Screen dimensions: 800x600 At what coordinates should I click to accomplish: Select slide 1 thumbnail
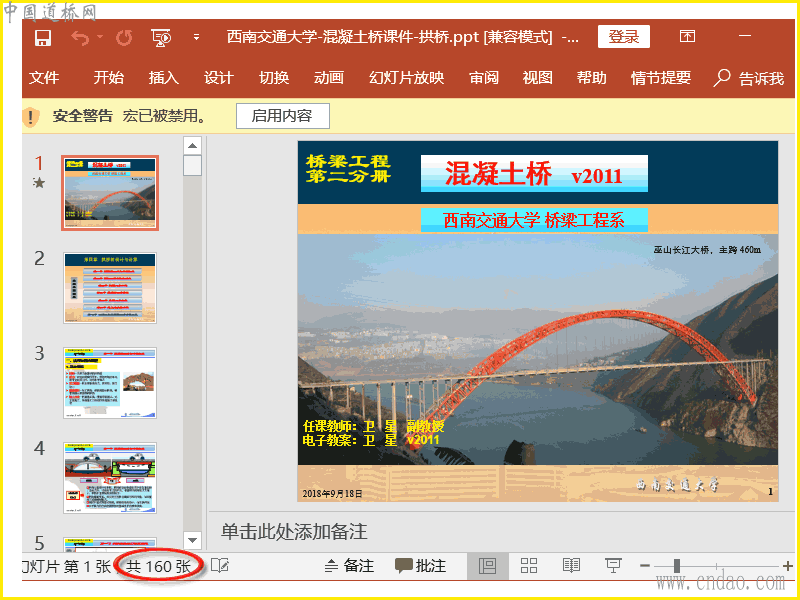[x=110, y=193]
